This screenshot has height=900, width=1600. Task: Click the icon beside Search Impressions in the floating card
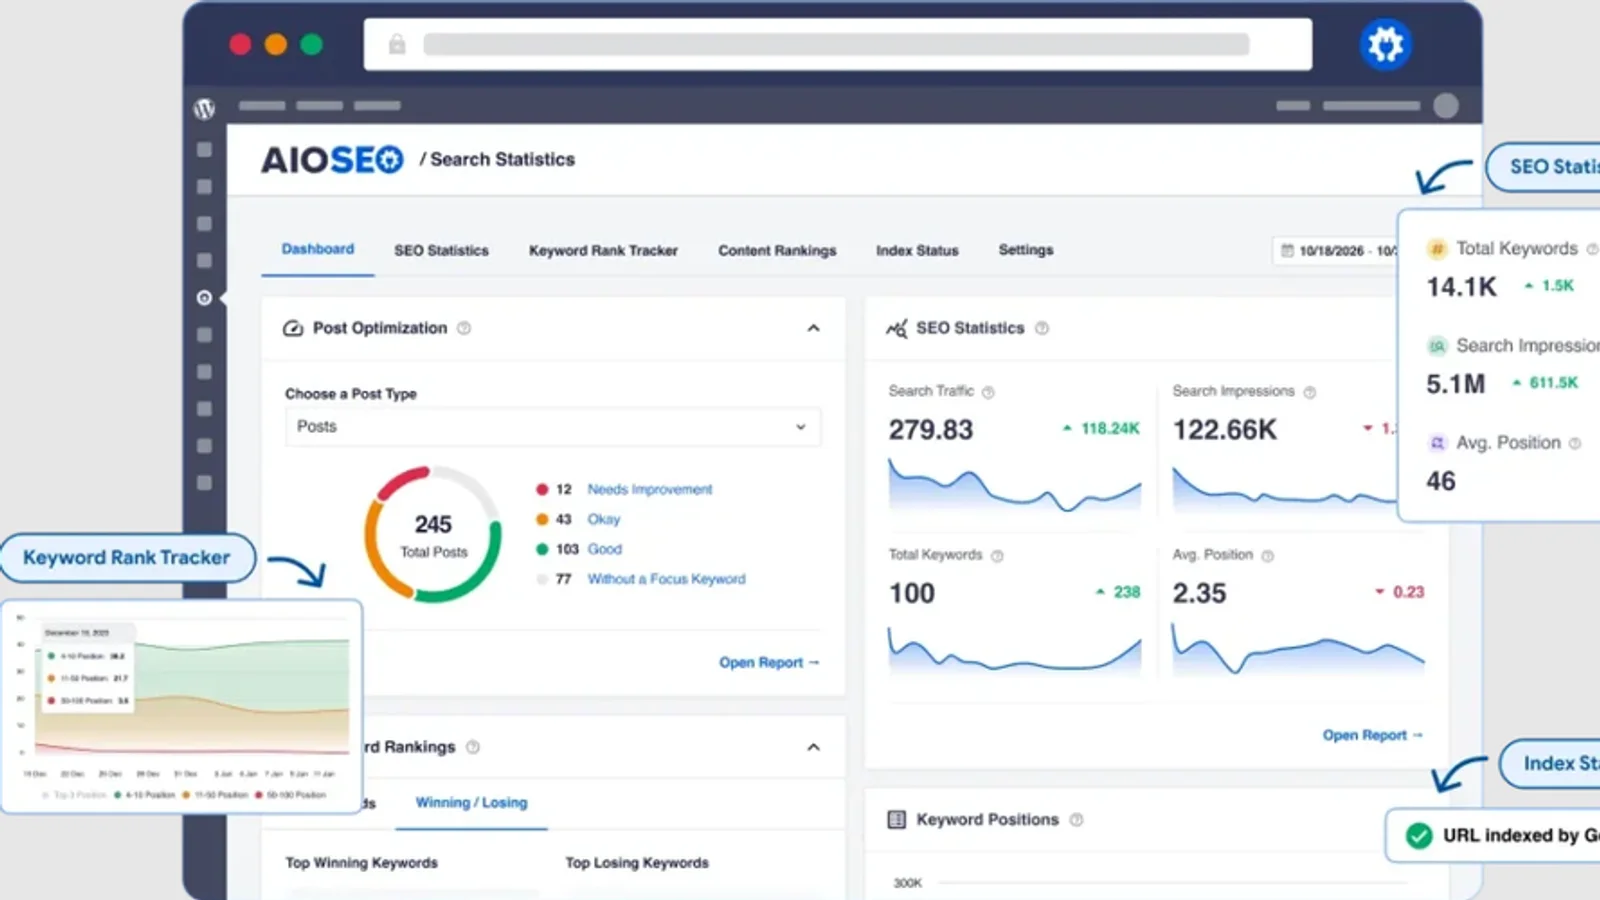click(1437, 346)
